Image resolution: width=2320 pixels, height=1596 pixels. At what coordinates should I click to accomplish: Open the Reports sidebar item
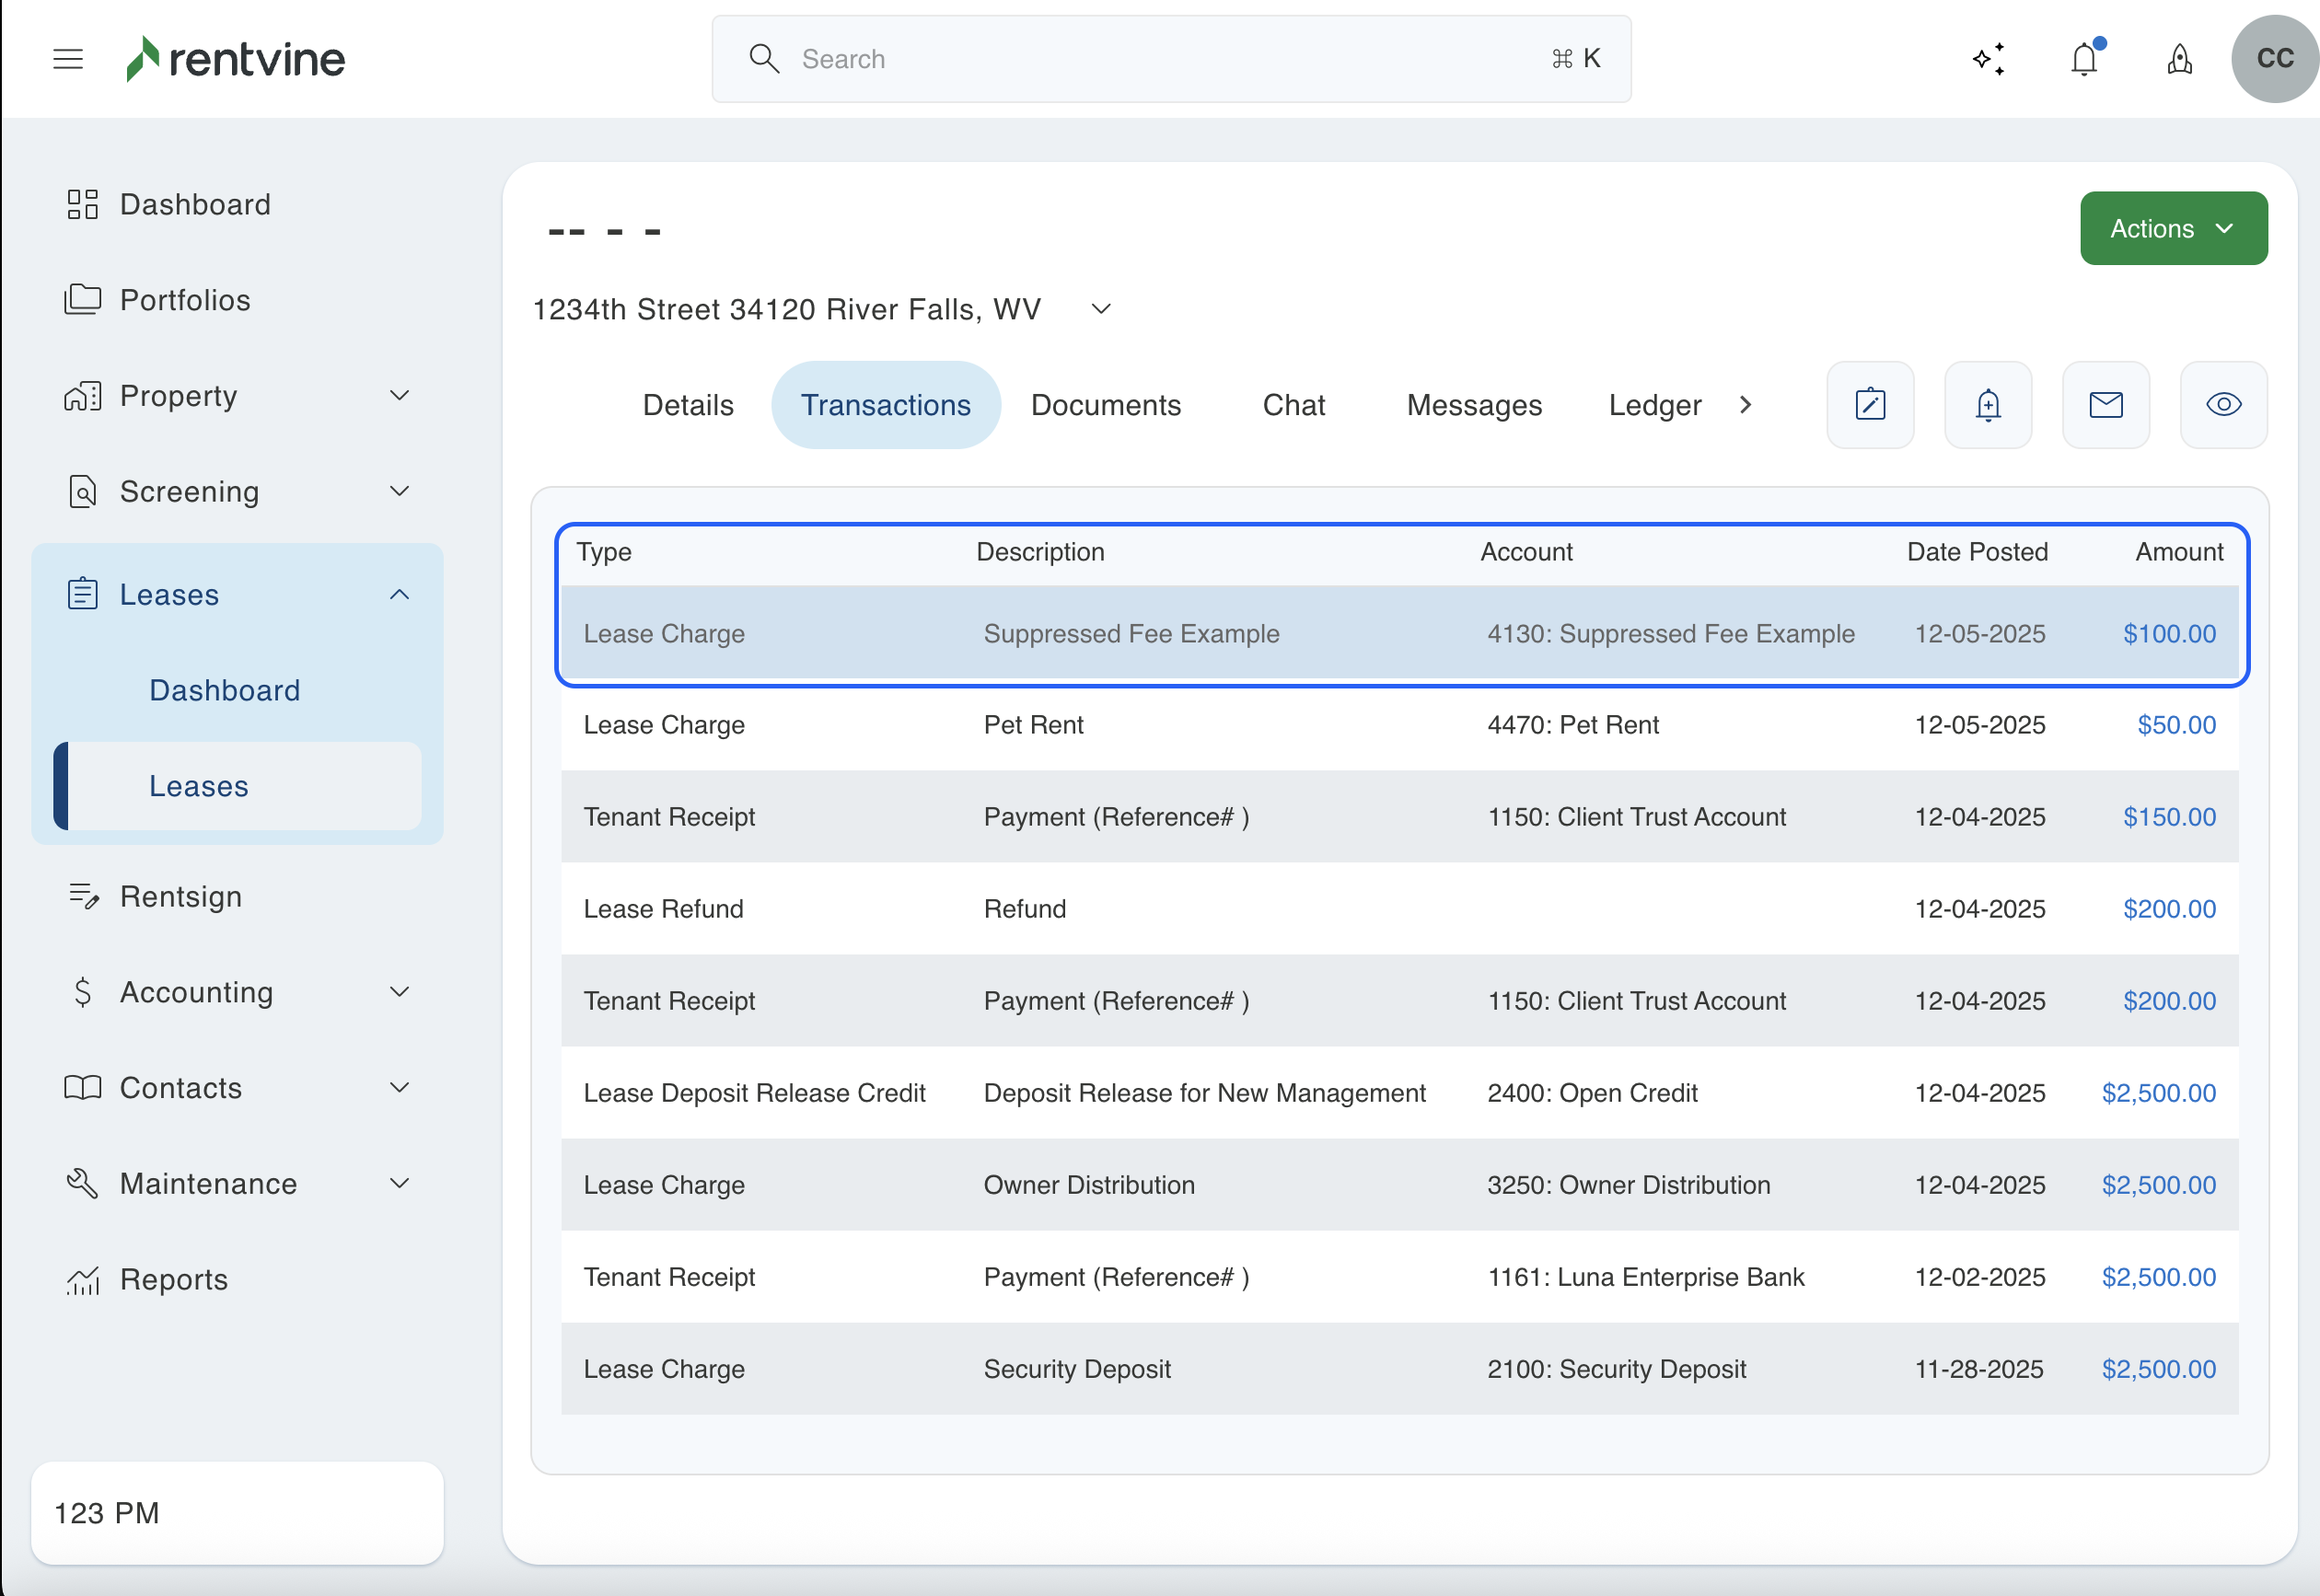tap(174, 1279)
